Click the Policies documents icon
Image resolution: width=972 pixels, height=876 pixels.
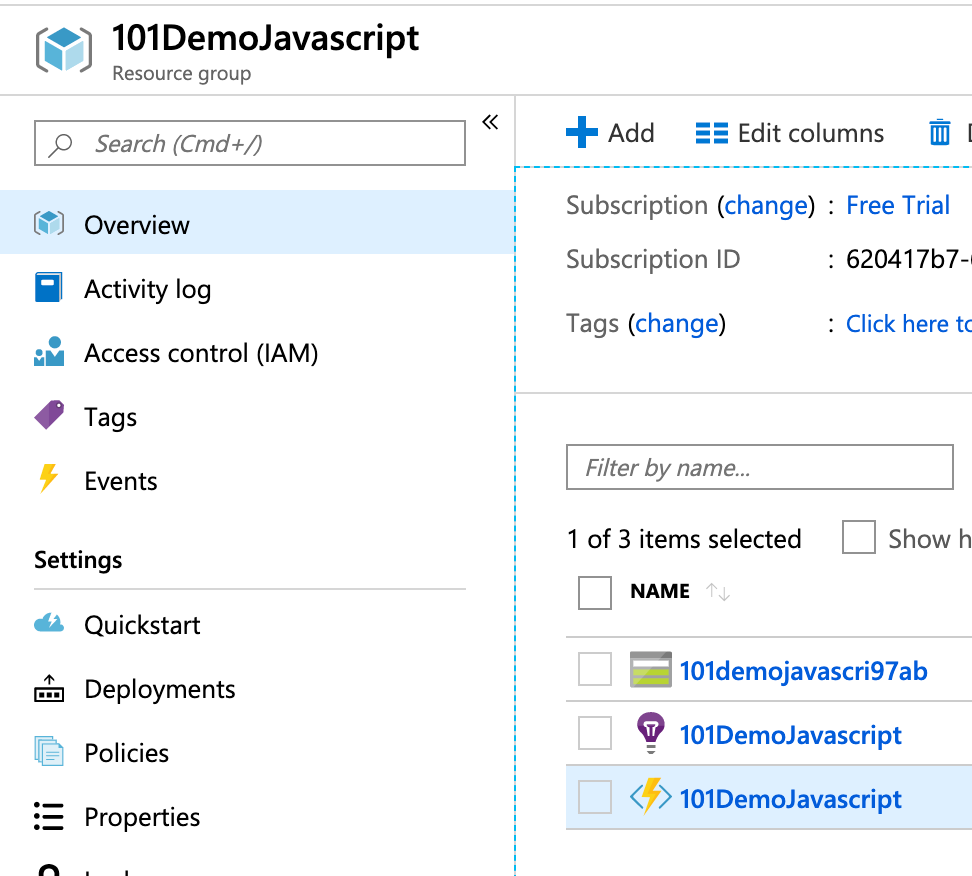coord(49,751)
